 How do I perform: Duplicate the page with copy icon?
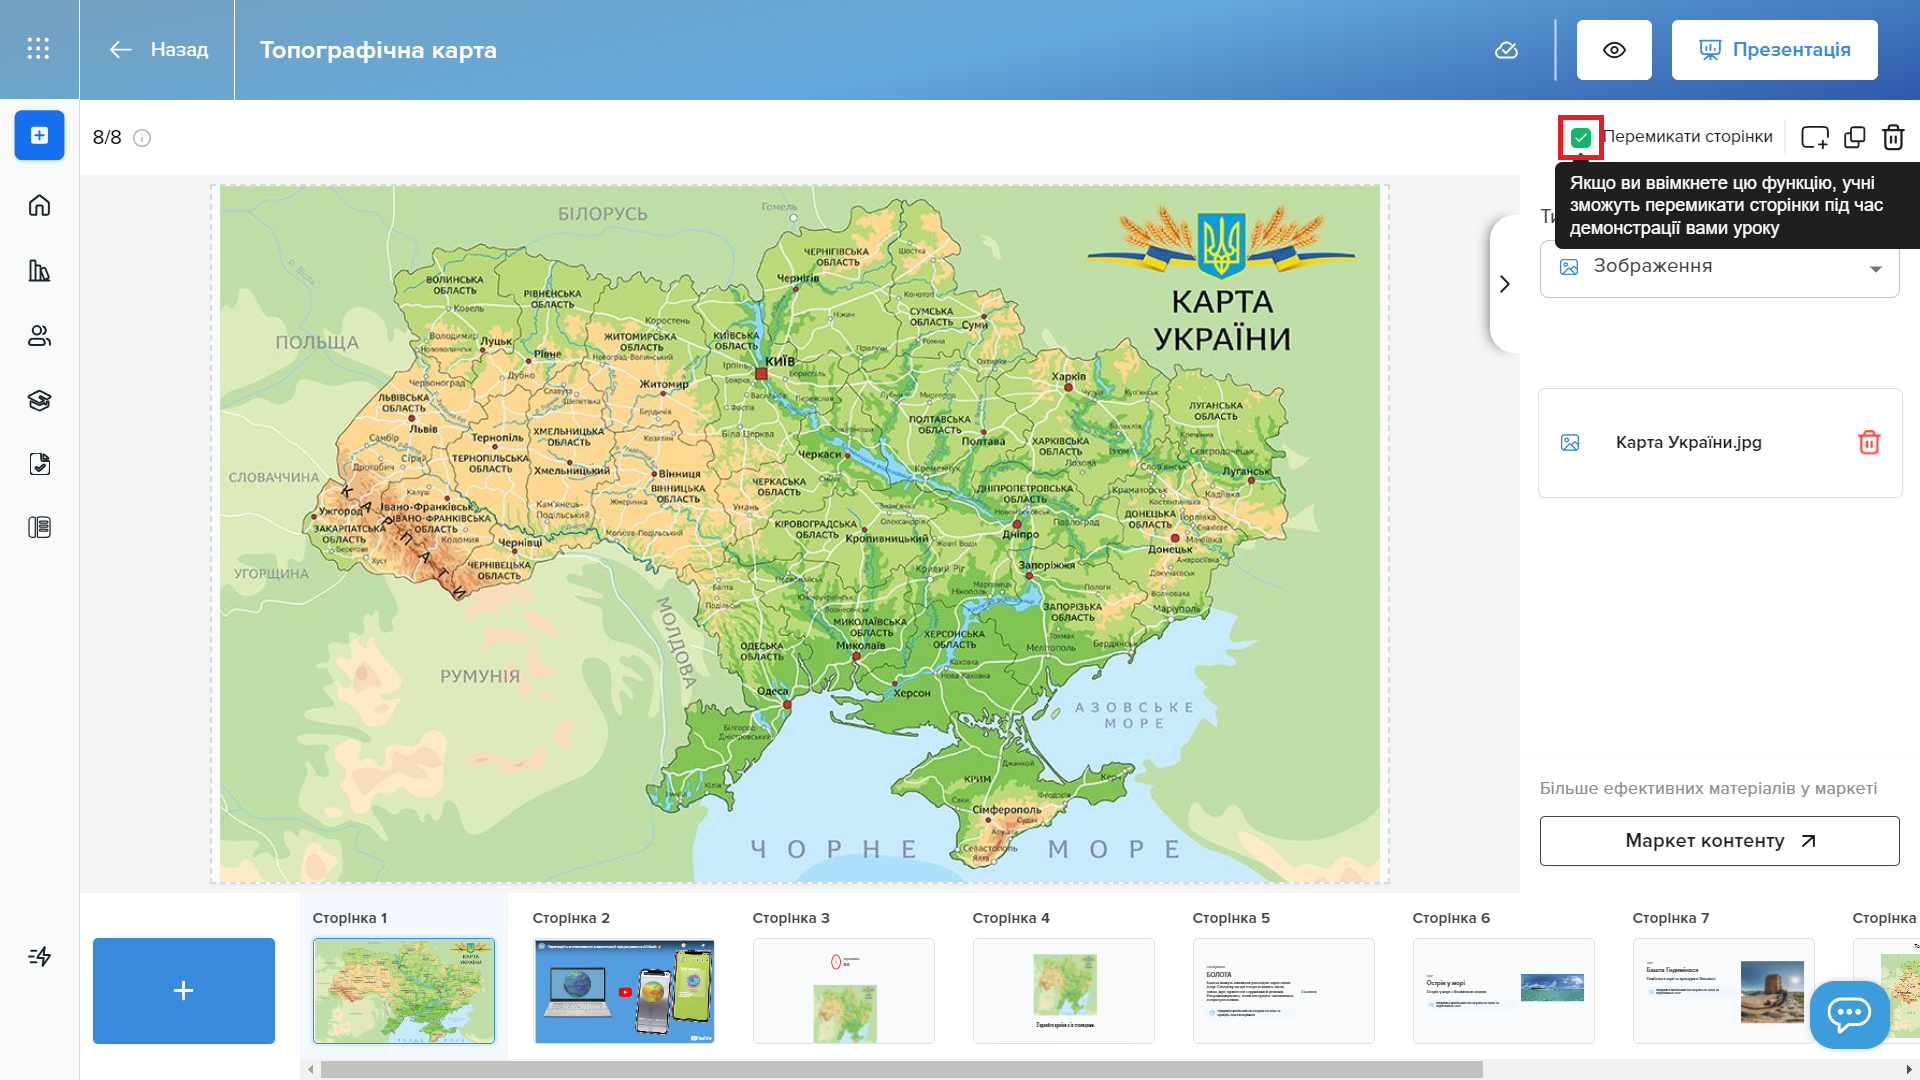click(x=1855, y=137)
